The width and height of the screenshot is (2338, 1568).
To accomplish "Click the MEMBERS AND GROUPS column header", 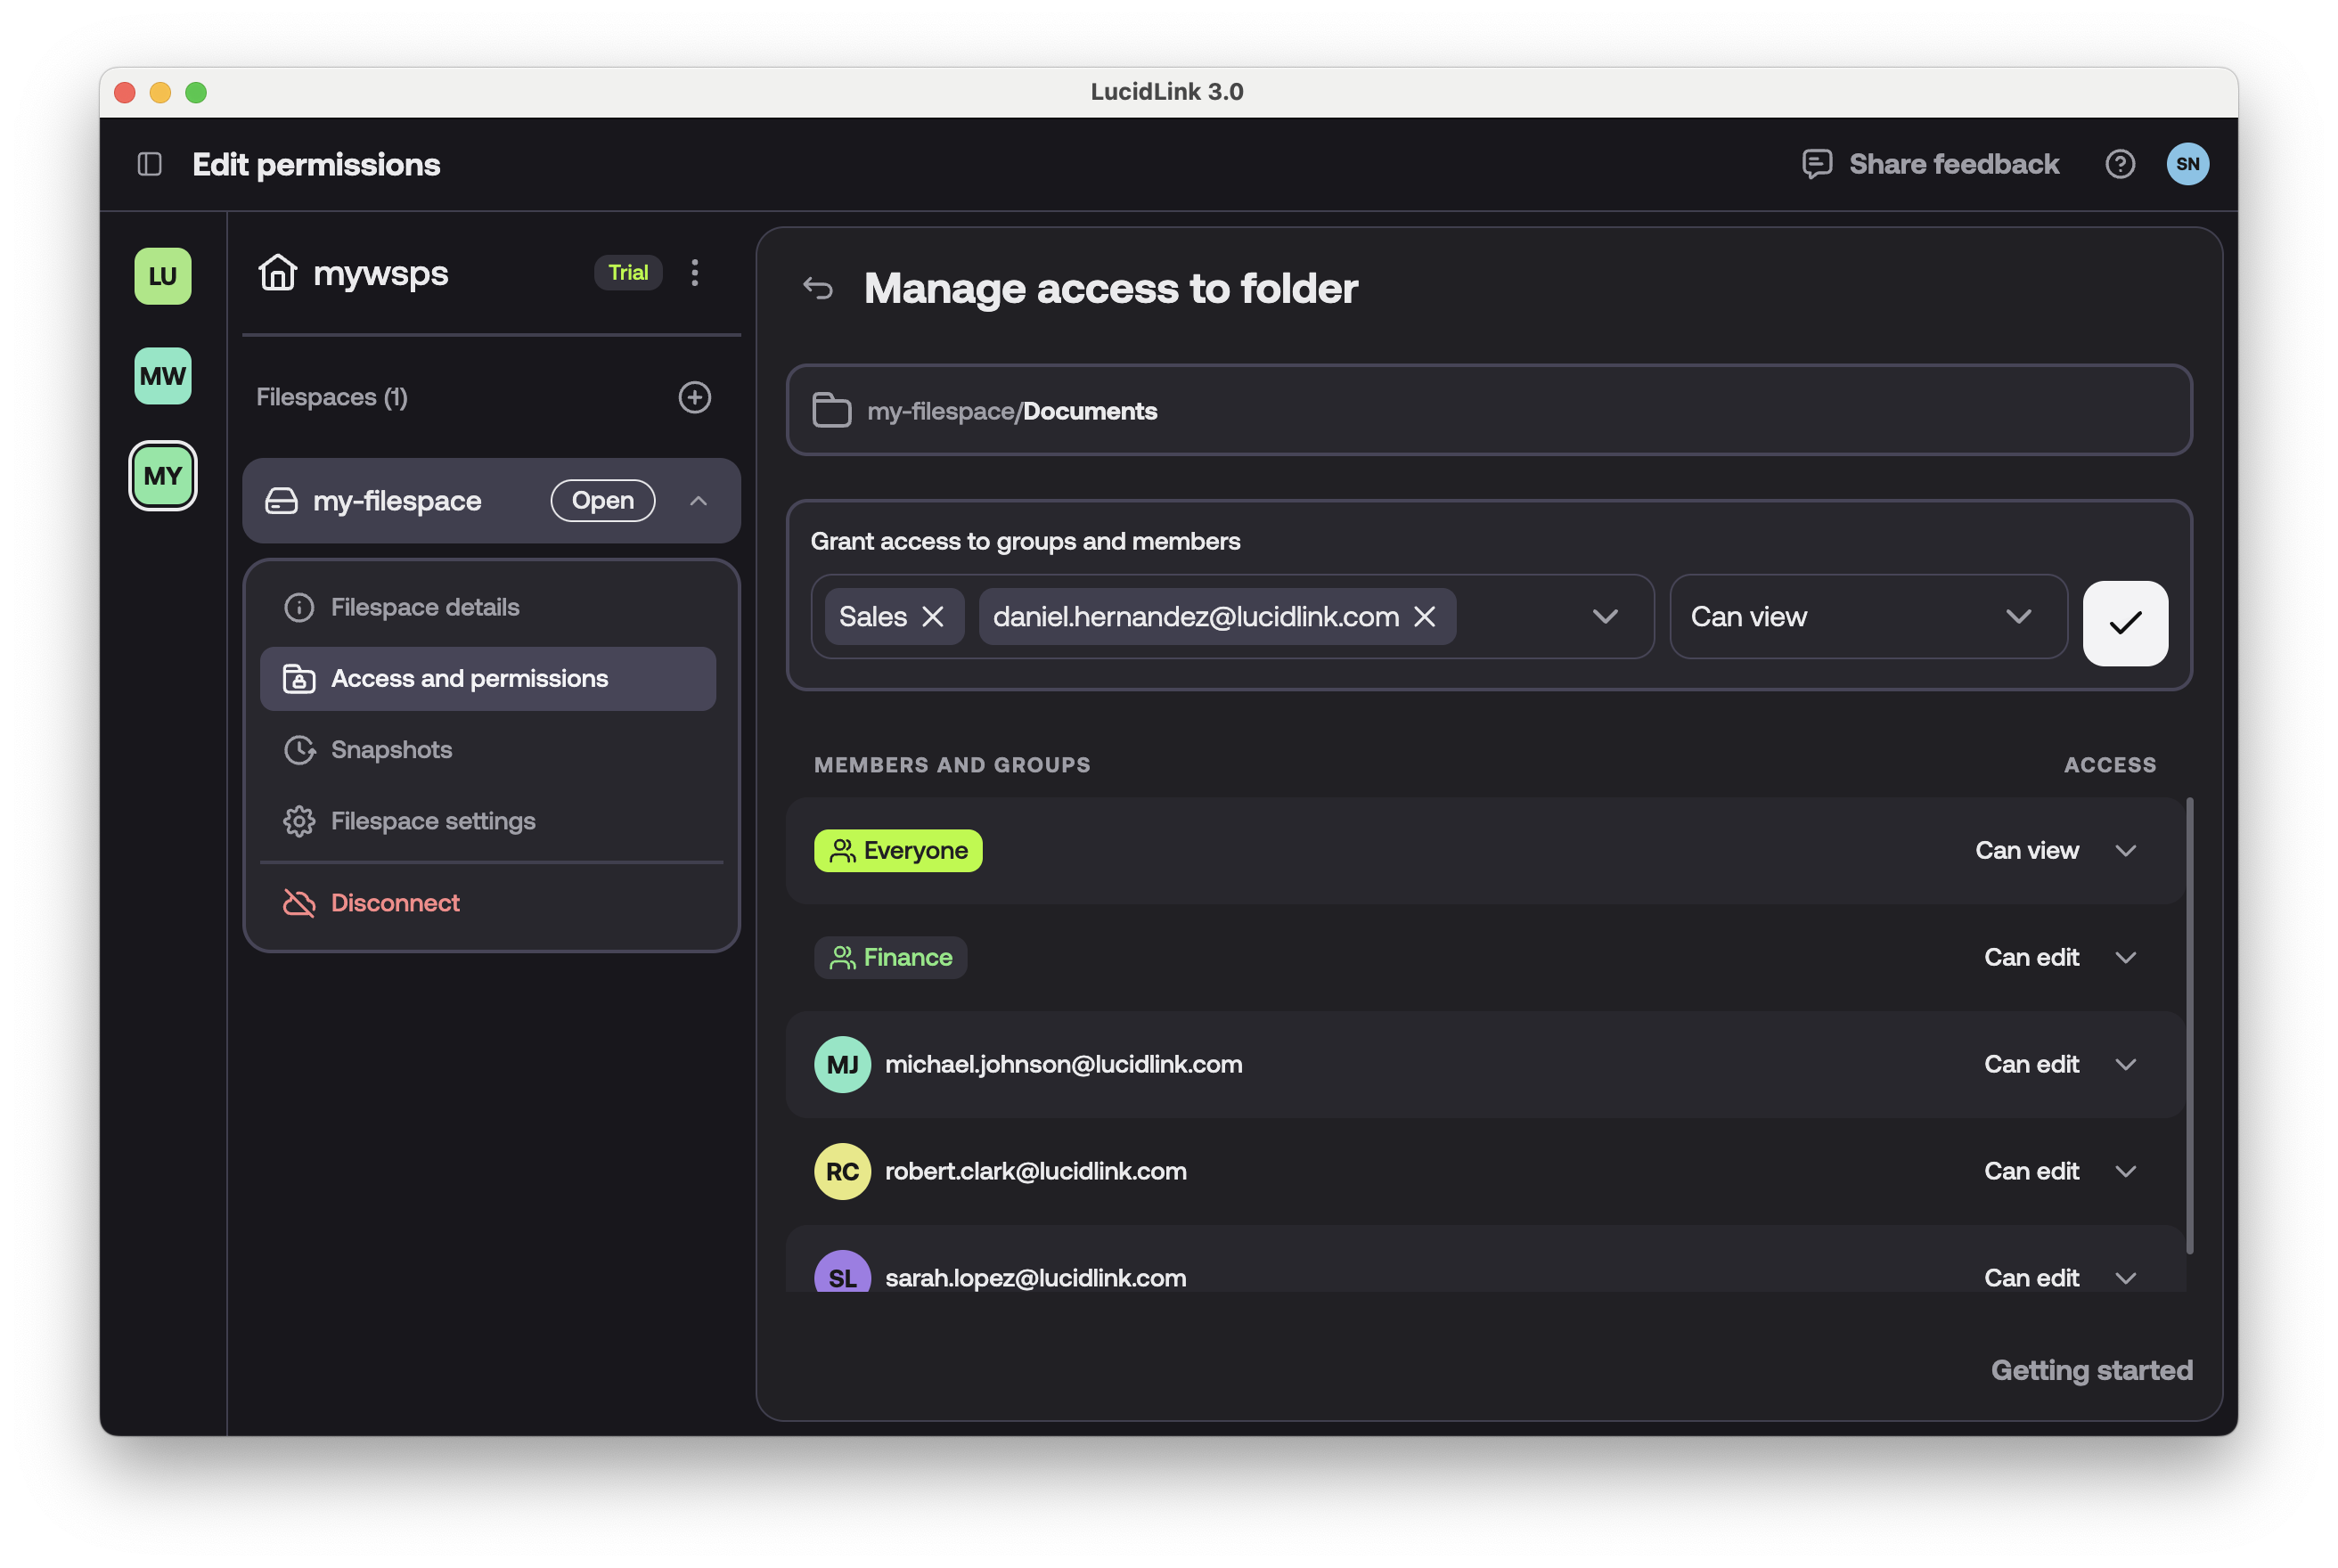I will (952, 765).
